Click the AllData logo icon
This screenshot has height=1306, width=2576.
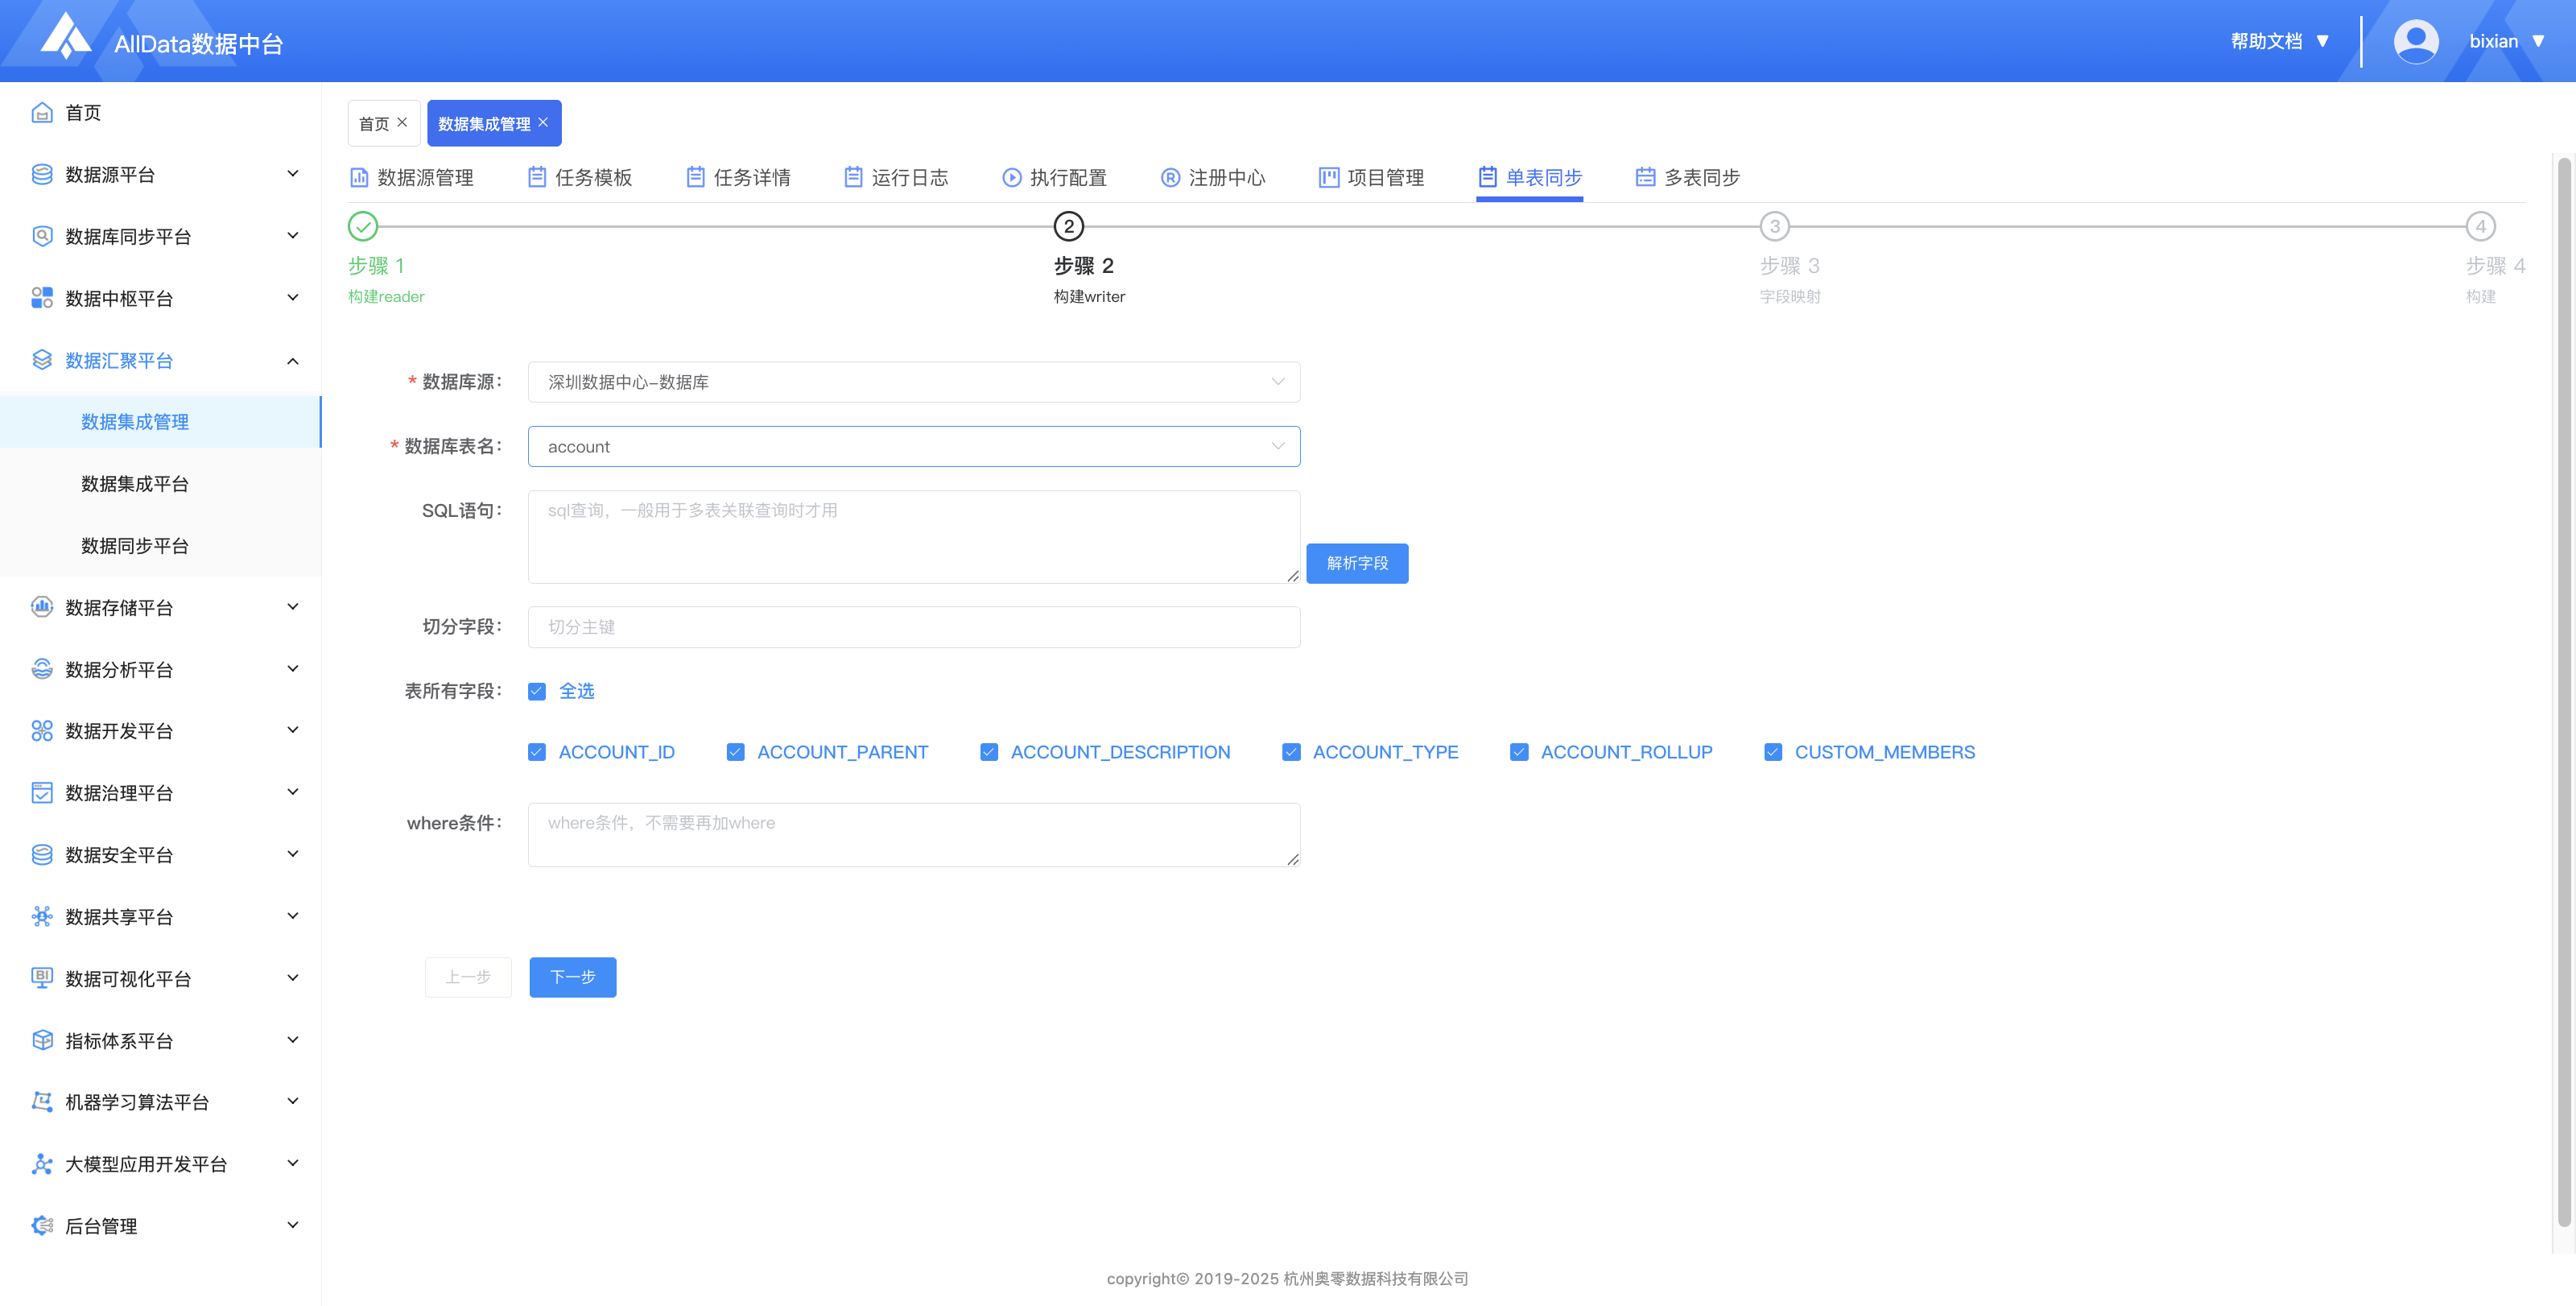pyautogui.click(x=65, y=37)
